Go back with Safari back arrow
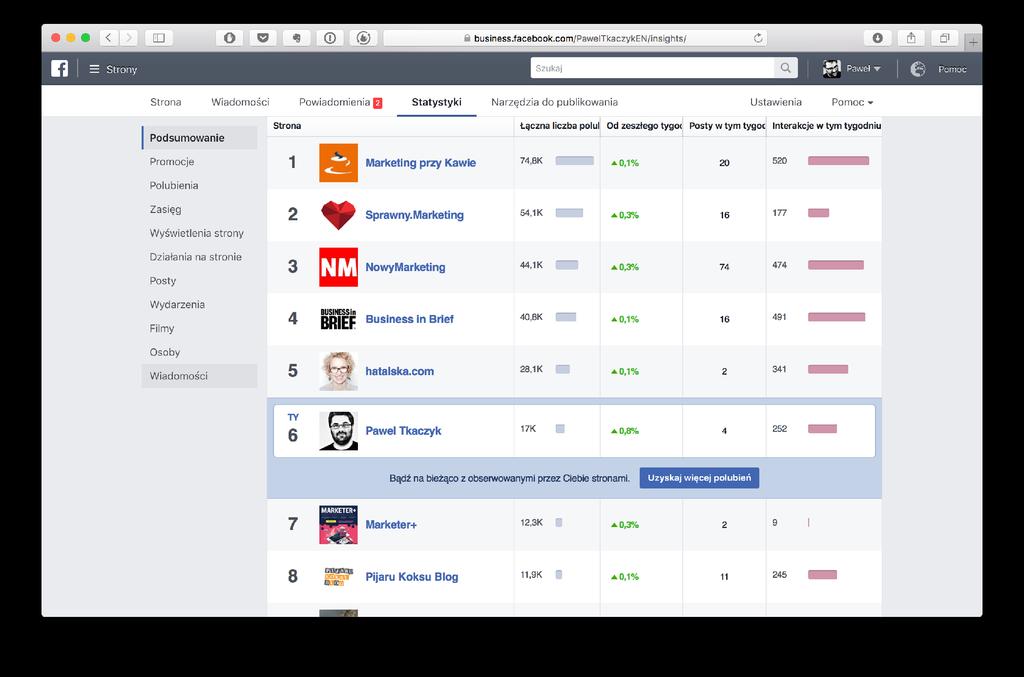The image size is (1024, 677). pyautogui.click(x=108, y=38)
